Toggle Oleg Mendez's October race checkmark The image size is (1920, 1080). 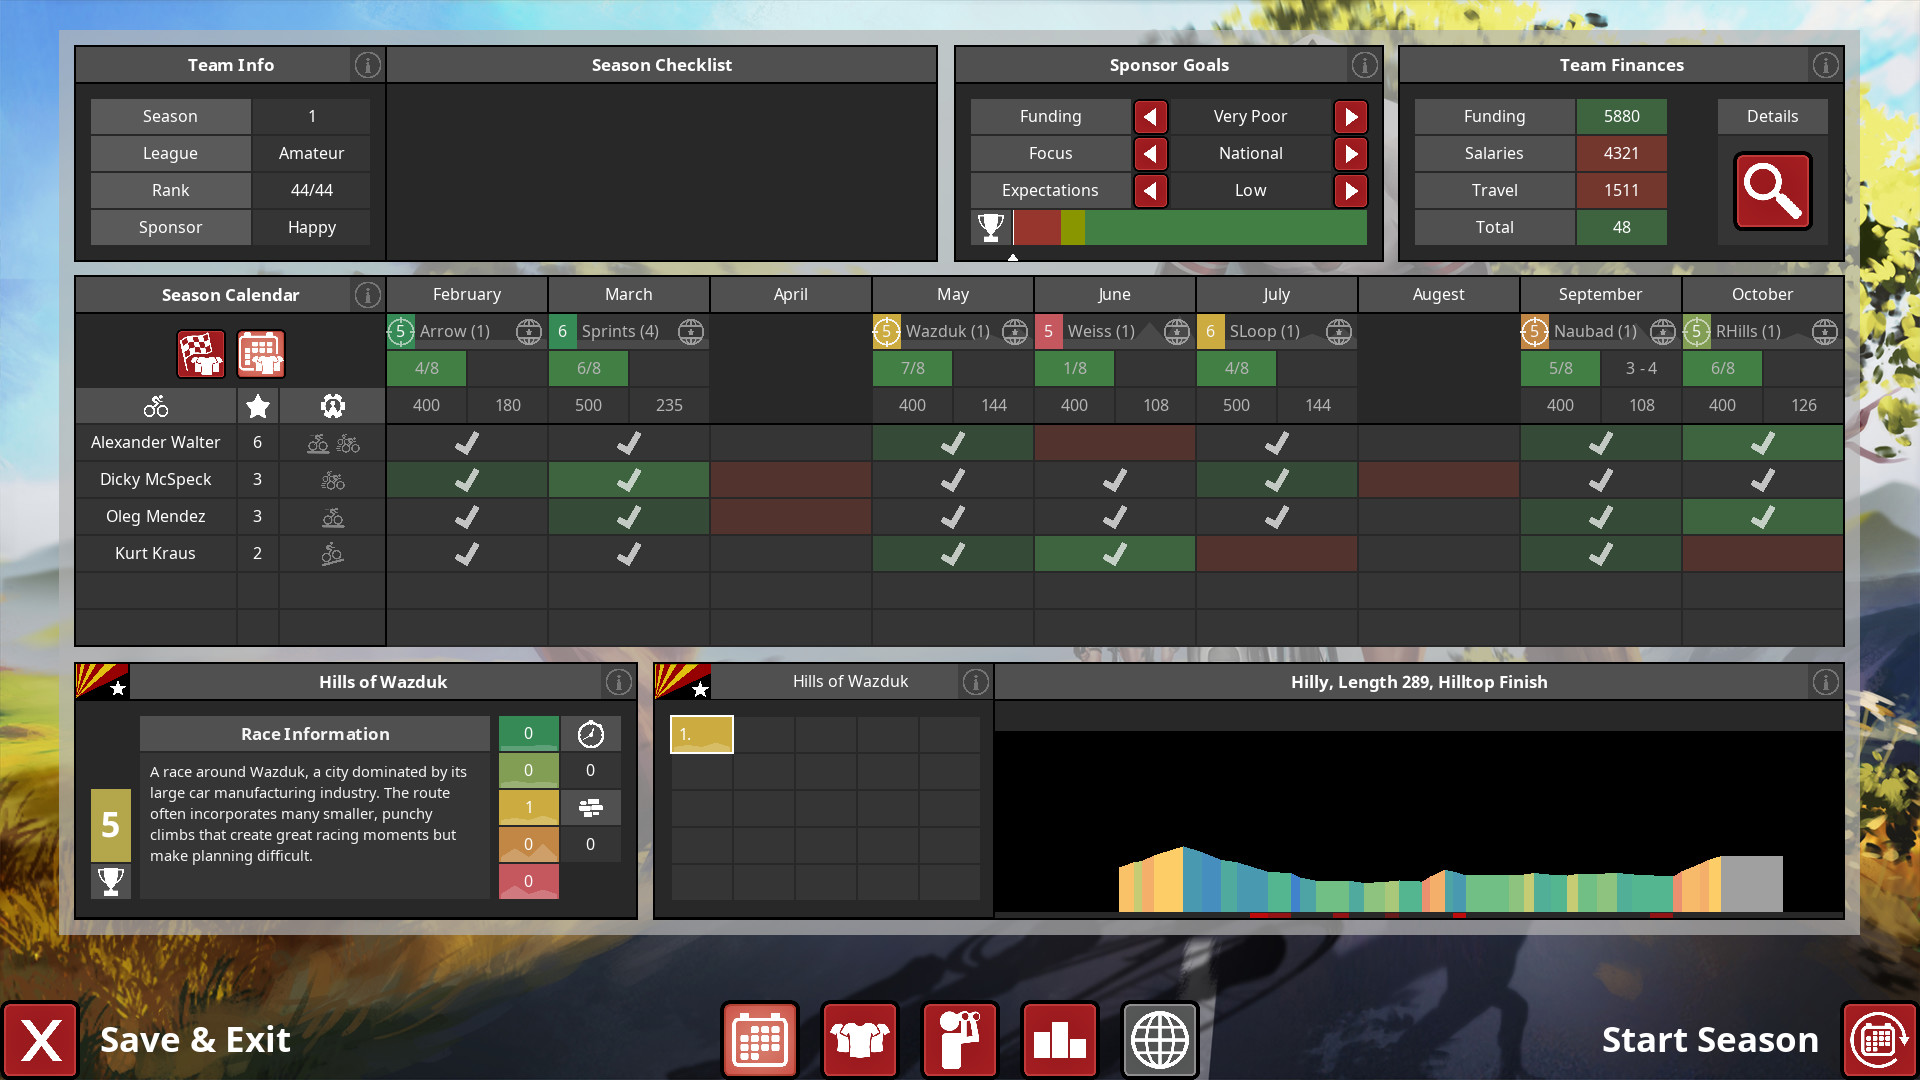1762,517
